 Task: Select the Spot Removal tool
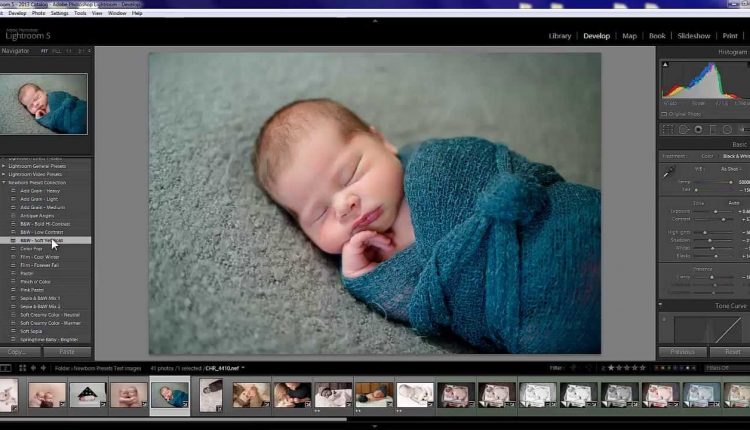click(x=683, y=130)
